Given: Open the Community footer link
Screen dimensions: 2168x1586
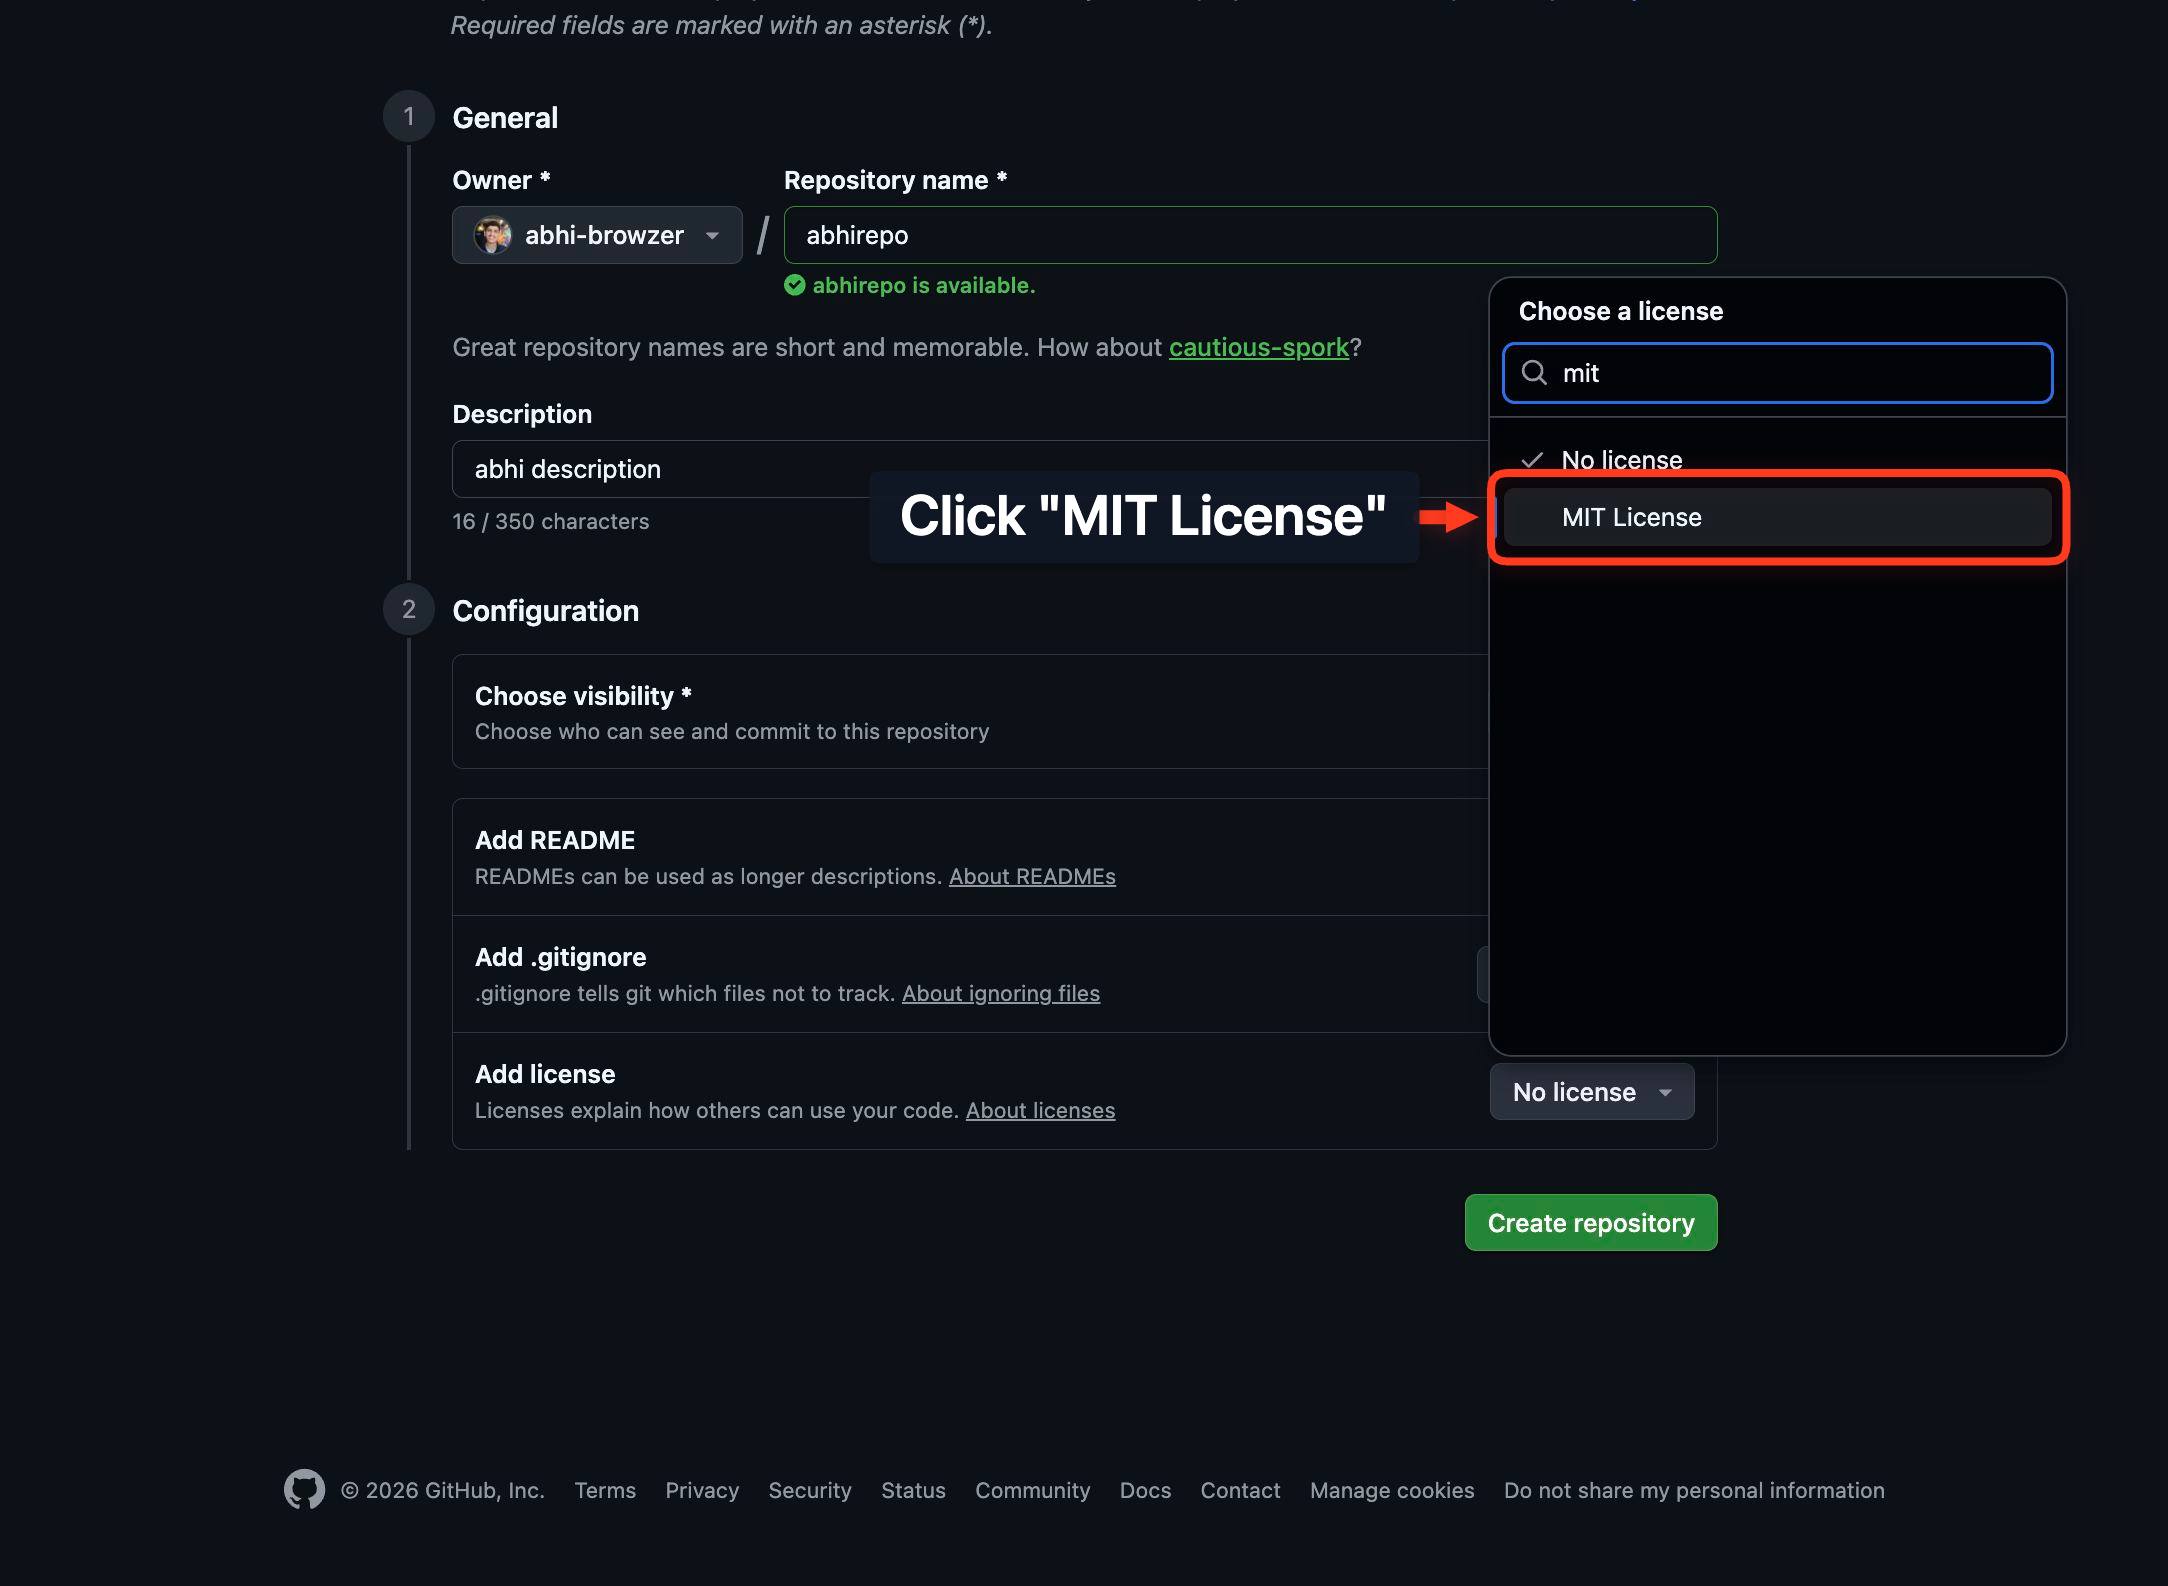Looking at the screenshot, I should 1033,1490.
